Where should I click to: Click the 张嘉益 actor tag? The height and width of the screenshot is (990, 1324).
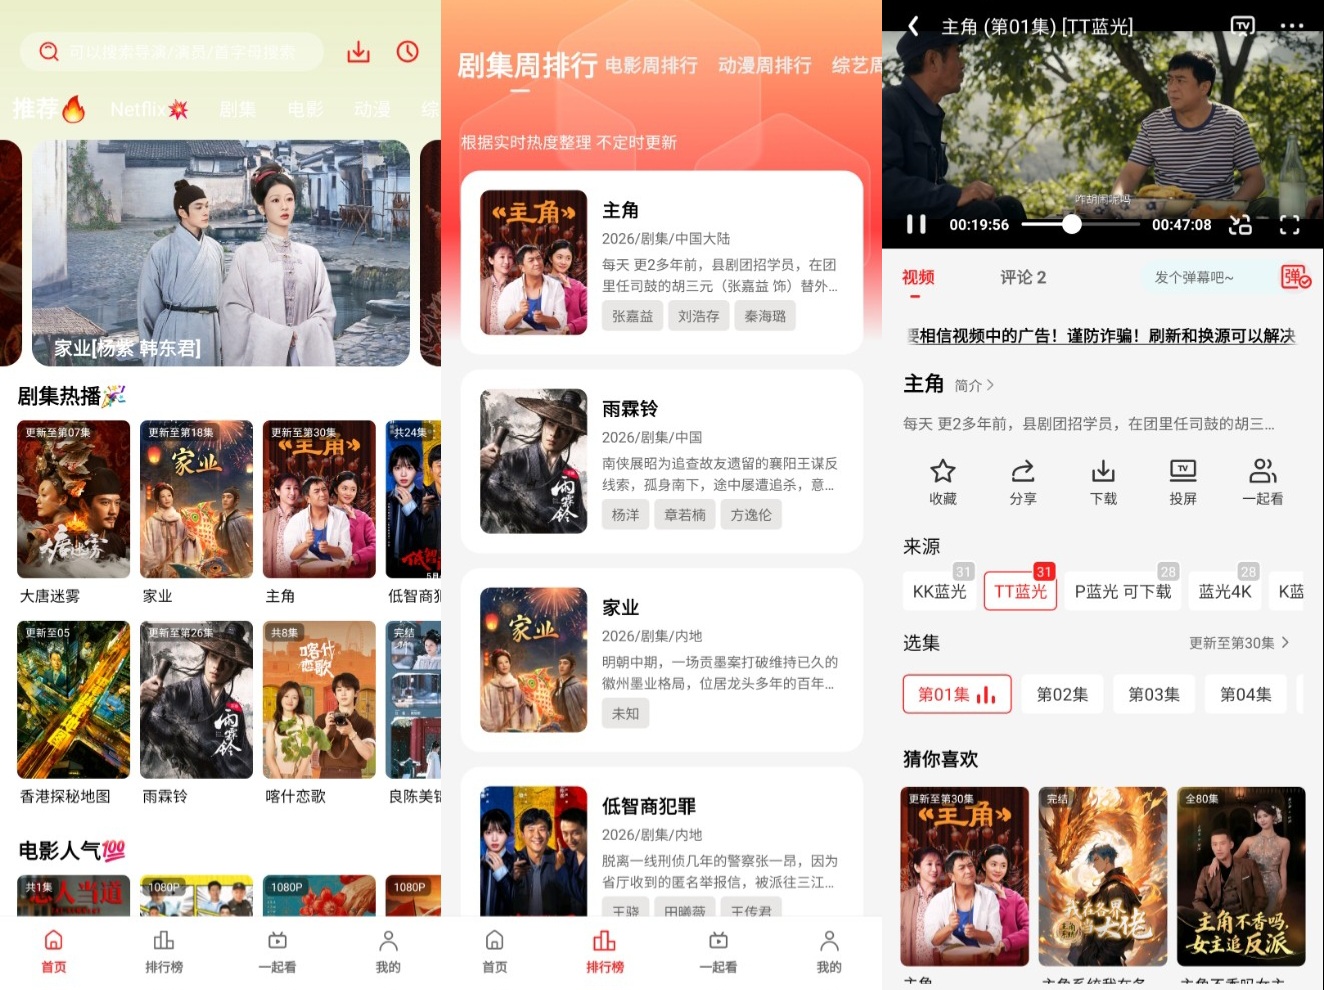tap(632, 316)
